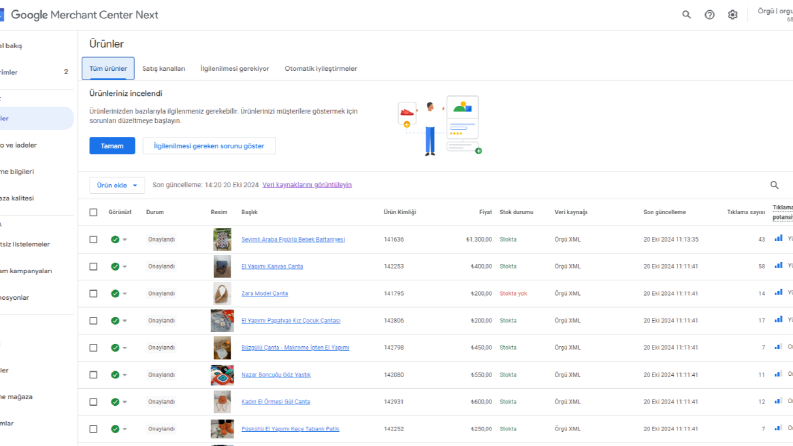Click click-potential bar icon for product 142931
The image size is (793, 446).
(x=778, y=401)
